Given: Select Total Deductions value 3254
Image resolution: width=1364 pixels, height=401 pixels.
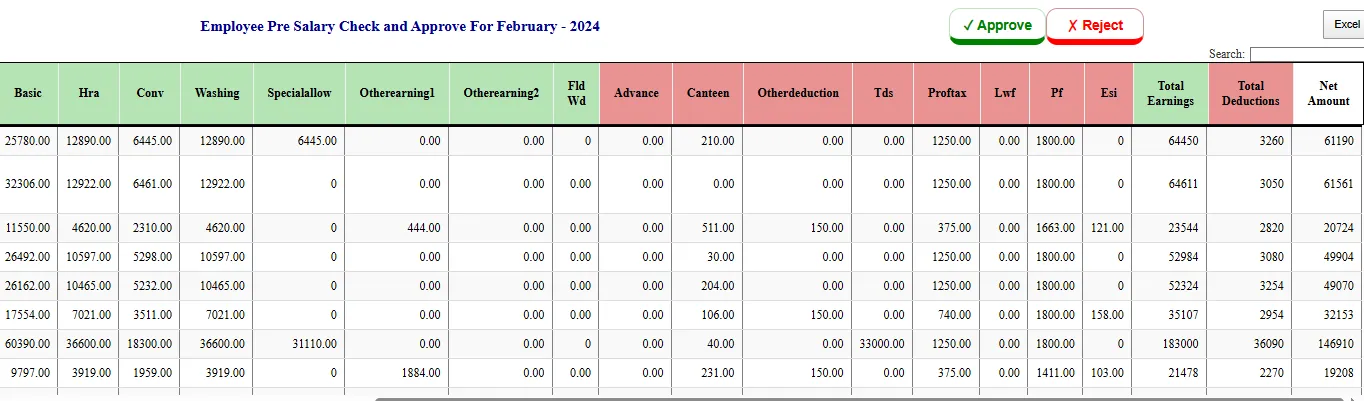Looking at the screenshot, I should coord(1270,286).
